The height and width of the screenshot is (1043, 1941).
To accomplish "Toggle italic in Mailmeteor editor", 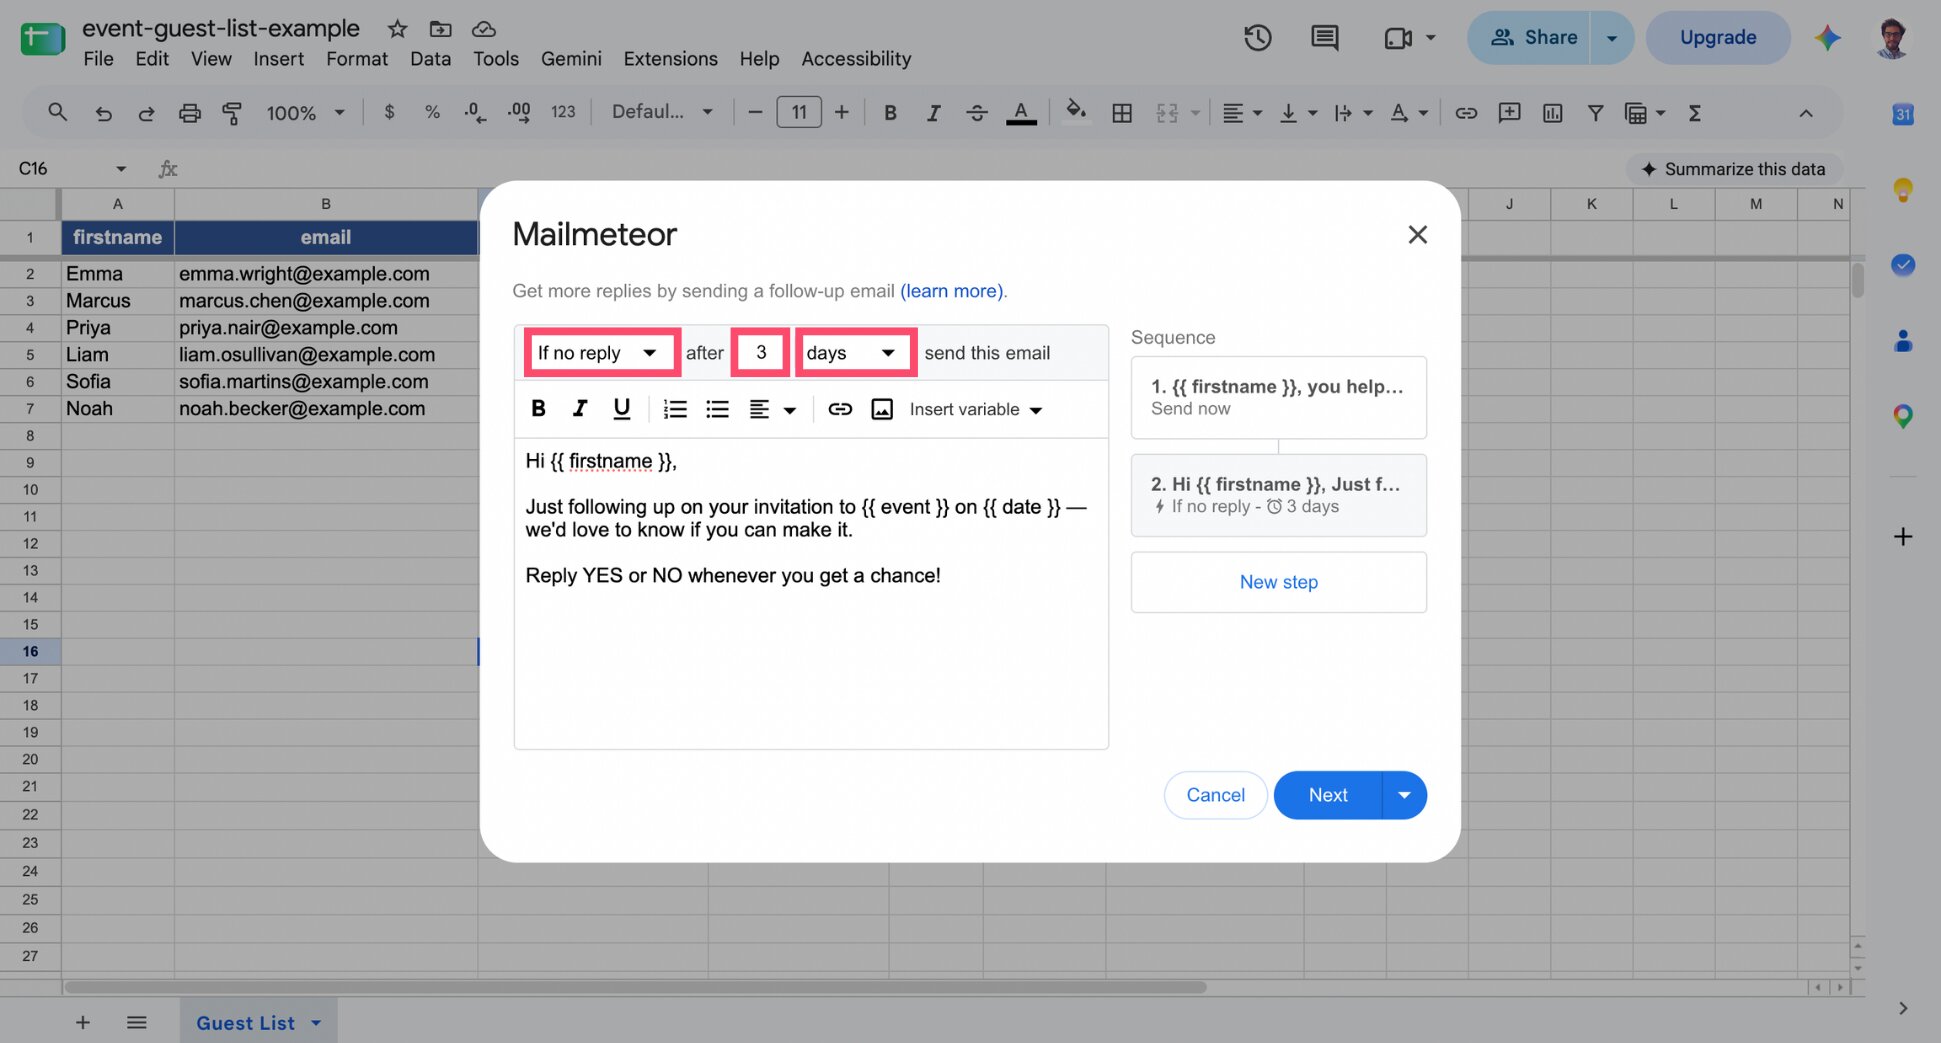I will pos(579,408).
